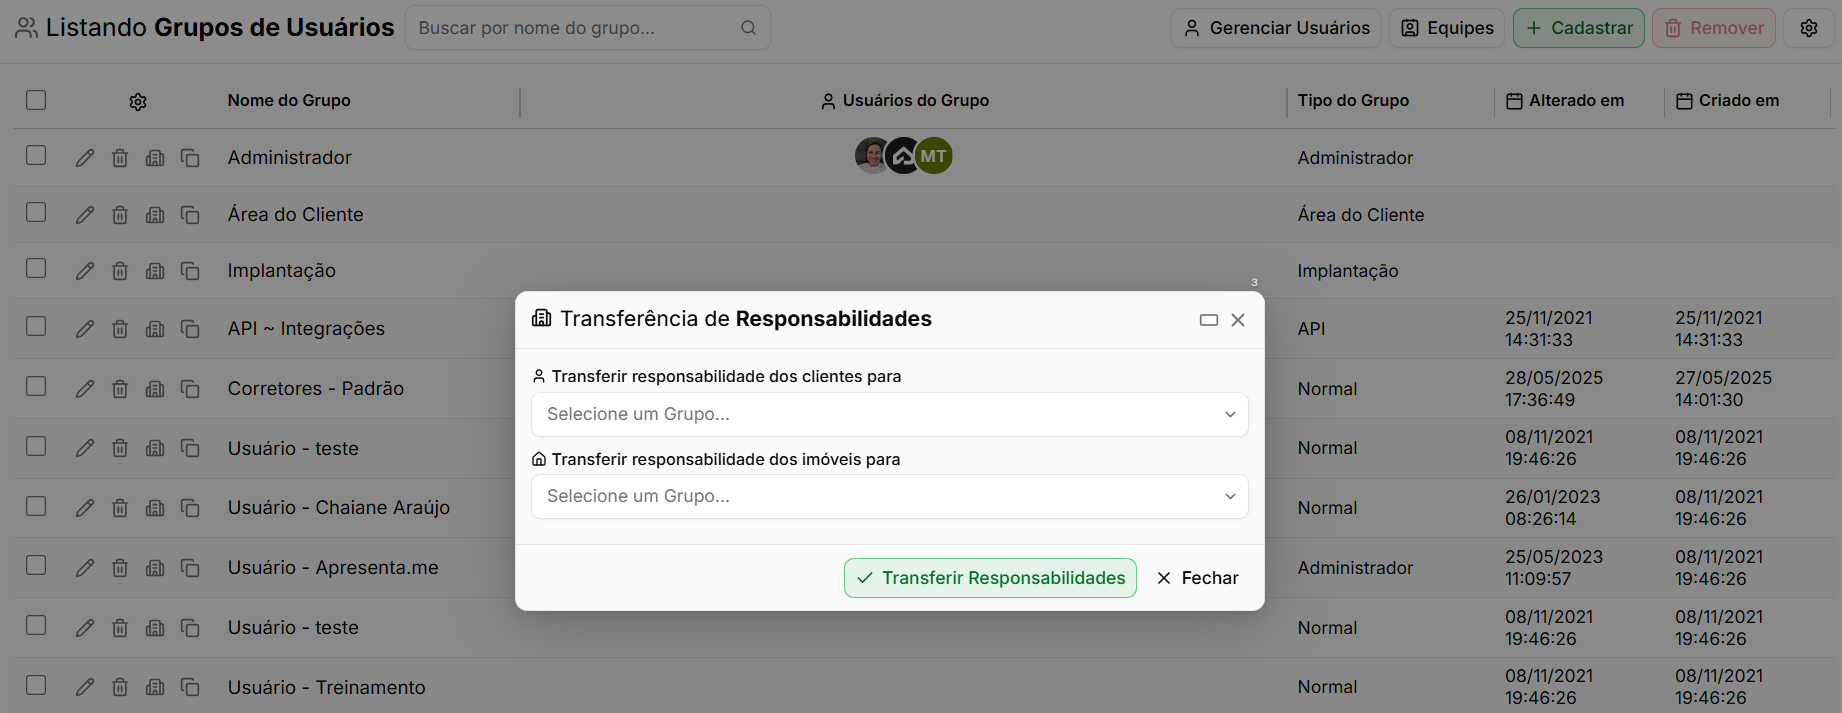Tick the checkbox for Área do Cliente
1842x713 pixels.
coord(36,212)
